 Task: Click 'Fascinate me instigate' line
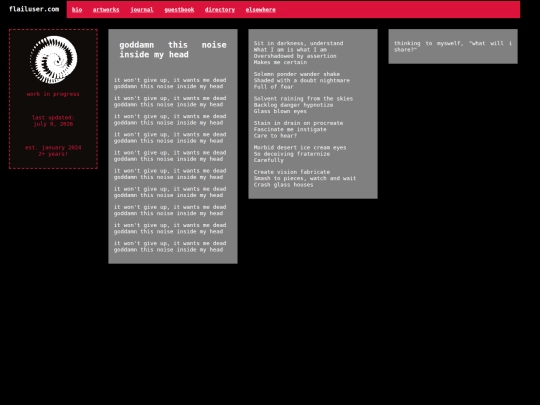tap(290, 129)
